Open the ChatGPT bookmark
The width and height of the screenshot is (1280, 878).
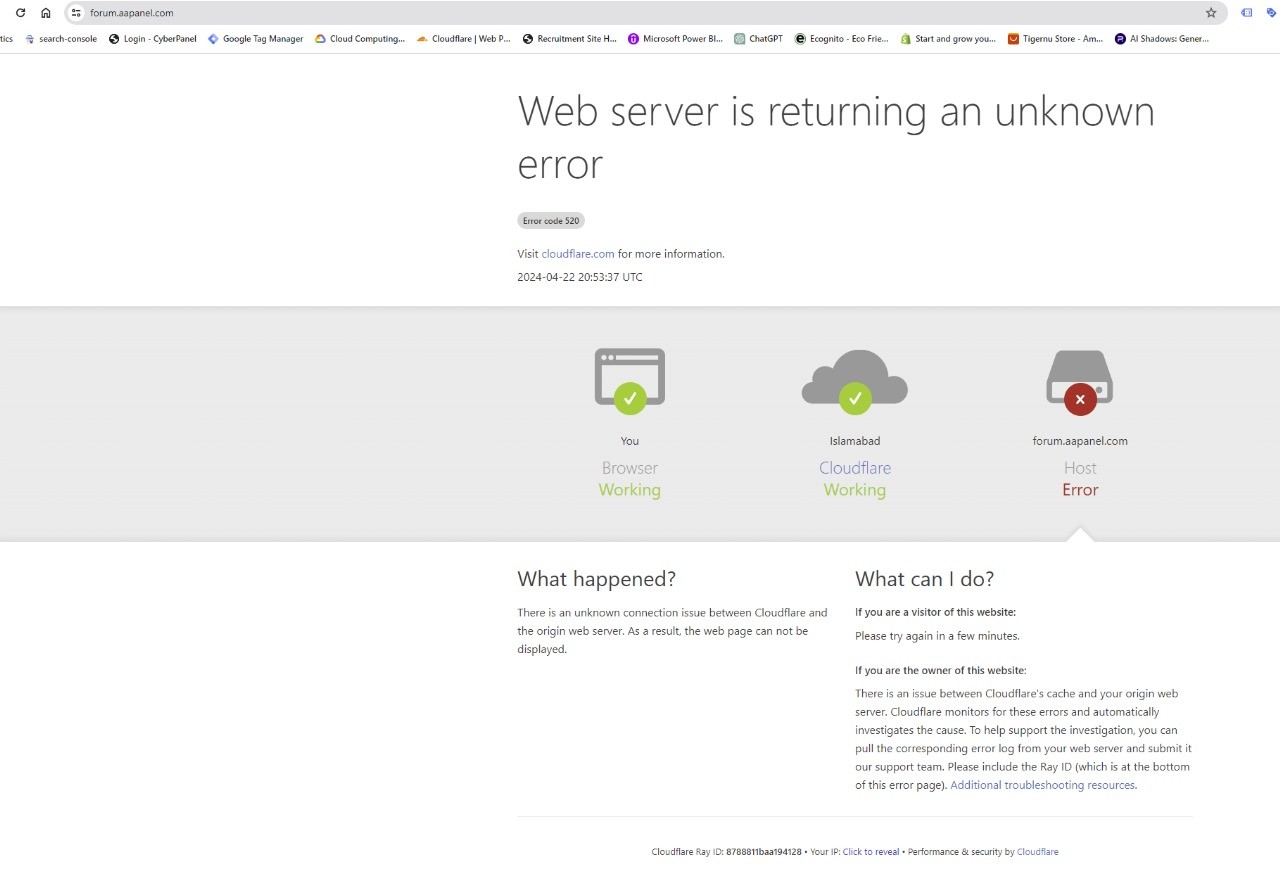tap(759, 39)
